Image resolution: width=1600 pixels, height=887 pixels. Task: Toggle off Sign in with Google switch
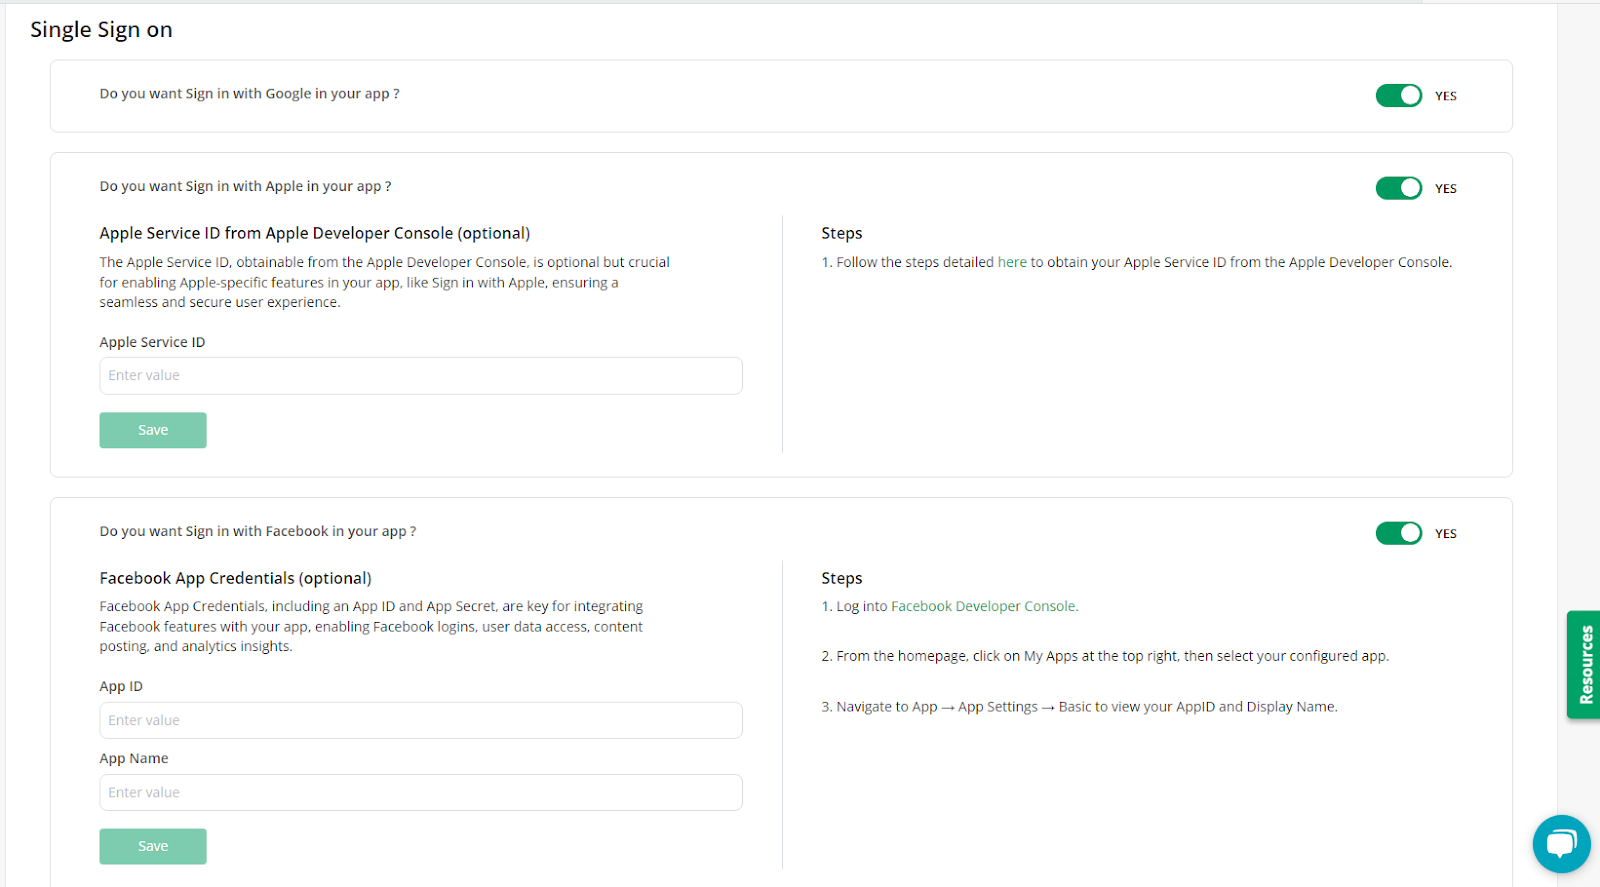tap(1398, 95)
